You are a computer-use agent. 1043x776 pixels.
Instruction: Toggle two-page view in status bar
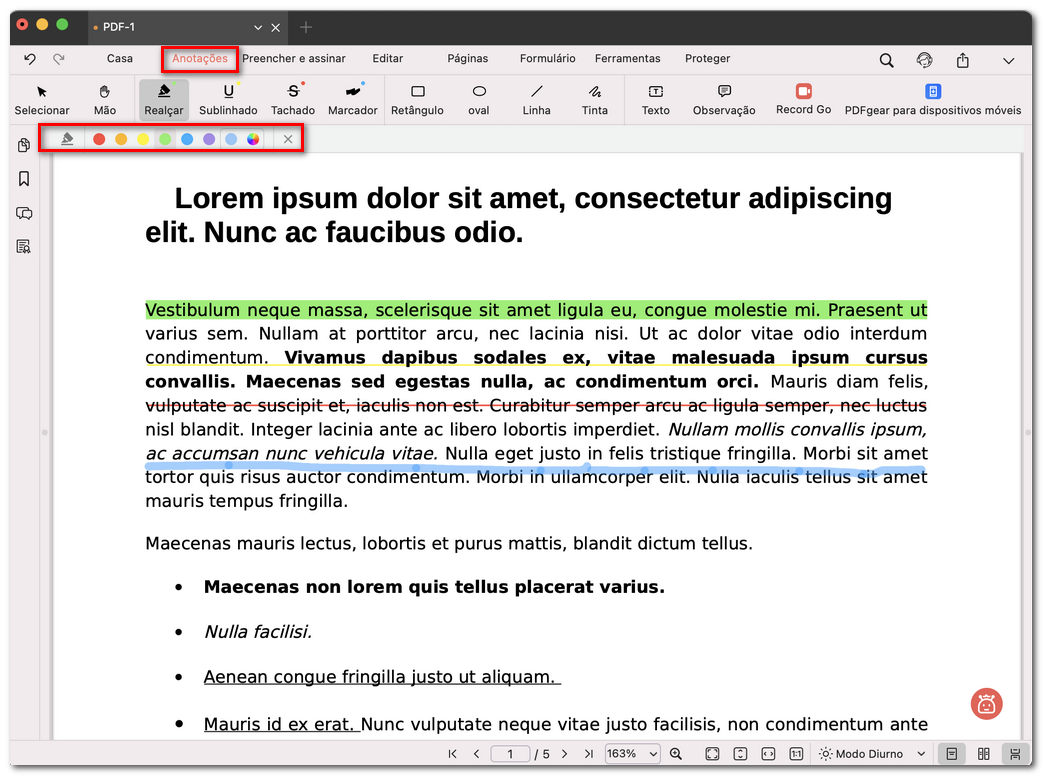983,753
